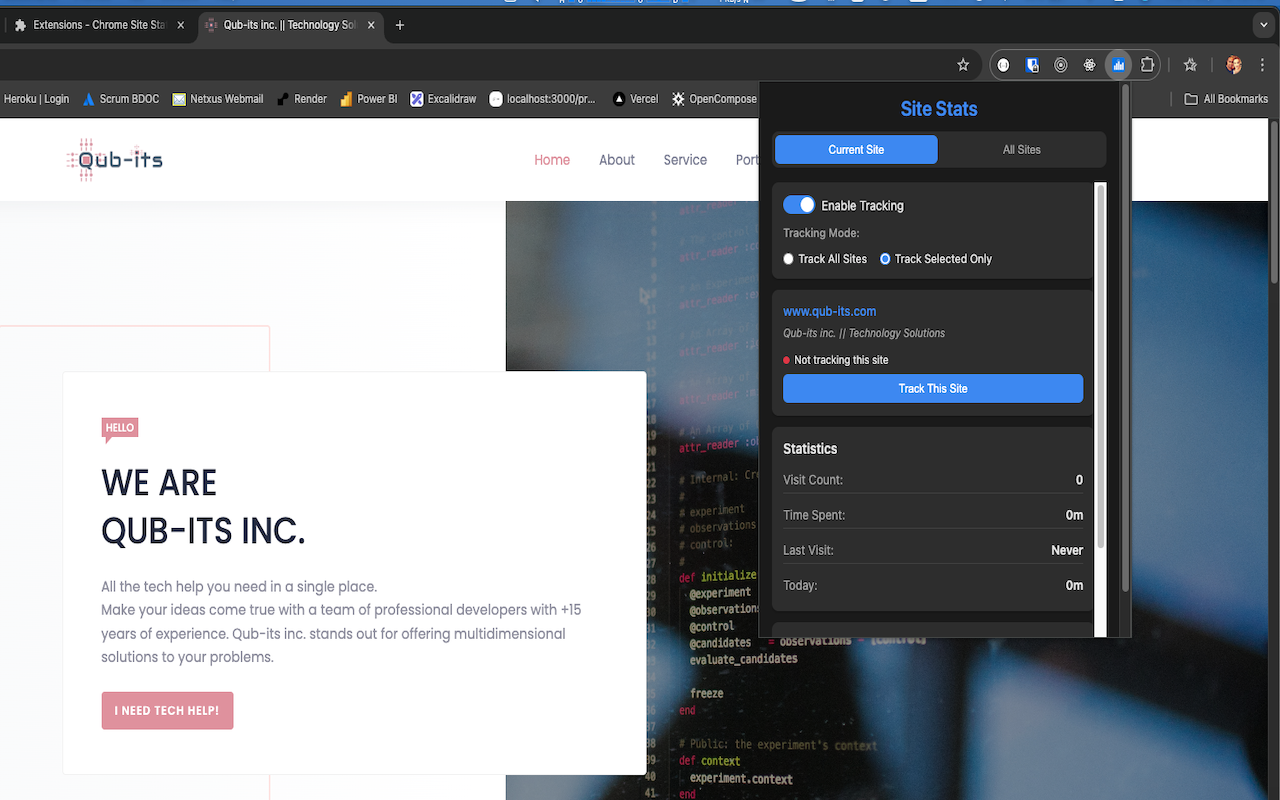Select the Track Selected Only radio option

pos(885,259)
